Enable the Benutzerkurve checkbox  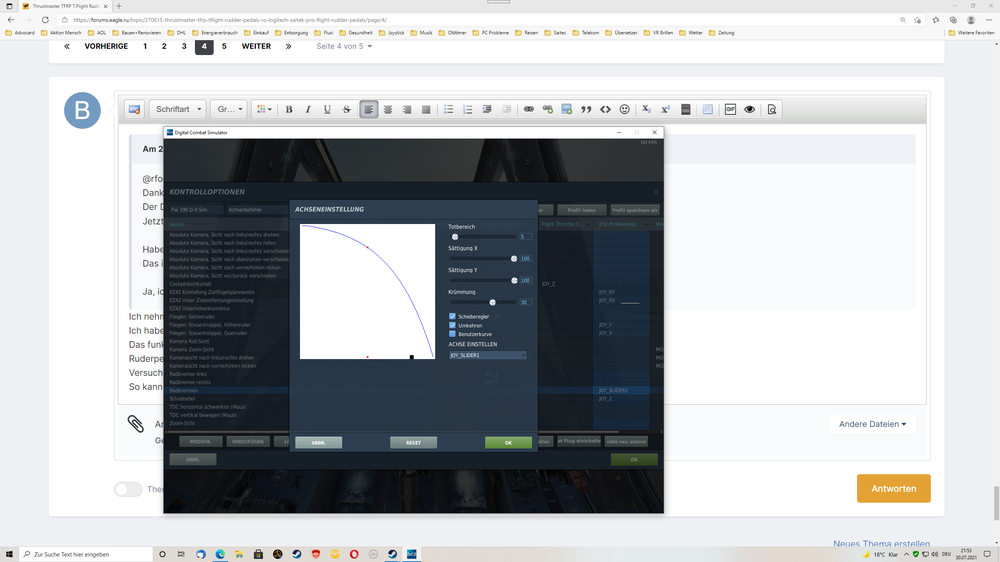pos(452,334)
